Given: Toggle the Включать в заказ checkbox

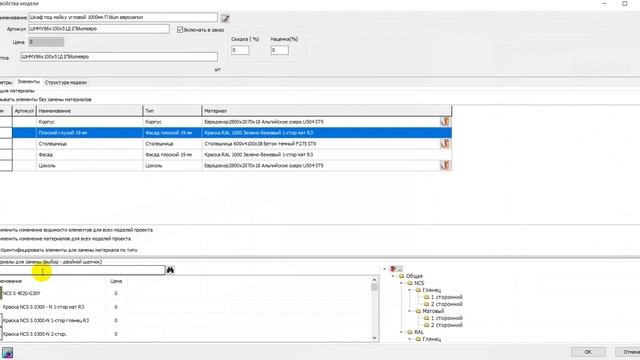Looking at the screenshot, I should 180,30.
